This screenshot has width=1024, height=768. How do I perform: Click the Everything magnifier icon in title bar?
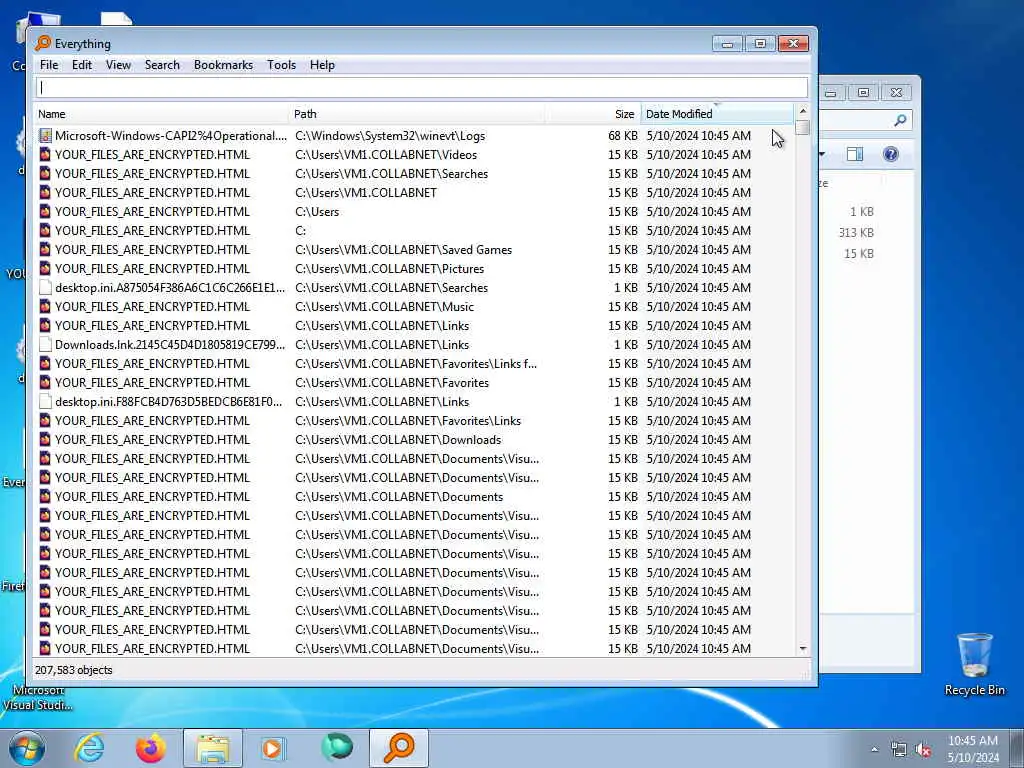pos(43,43)
